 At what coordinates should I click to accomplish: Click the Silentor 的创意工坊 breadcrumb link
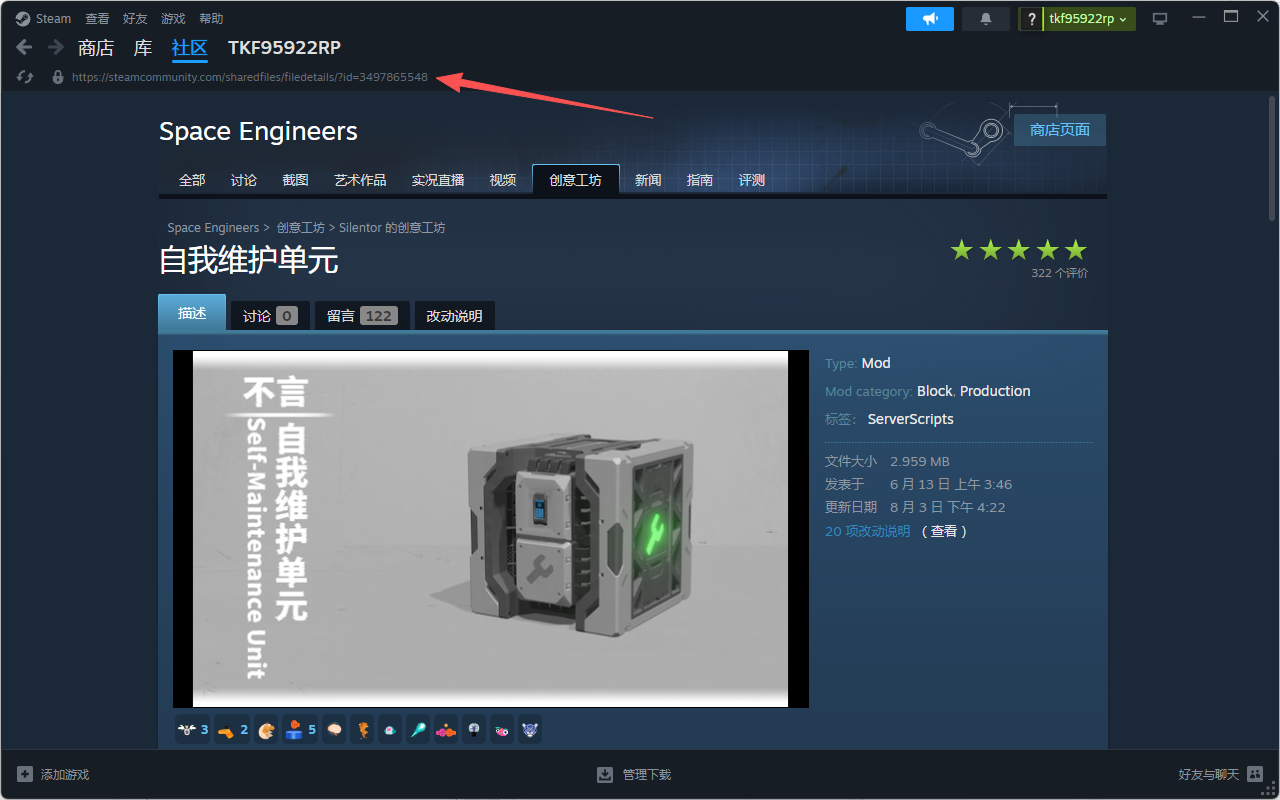pyautogui.click(x=392, y=228)
